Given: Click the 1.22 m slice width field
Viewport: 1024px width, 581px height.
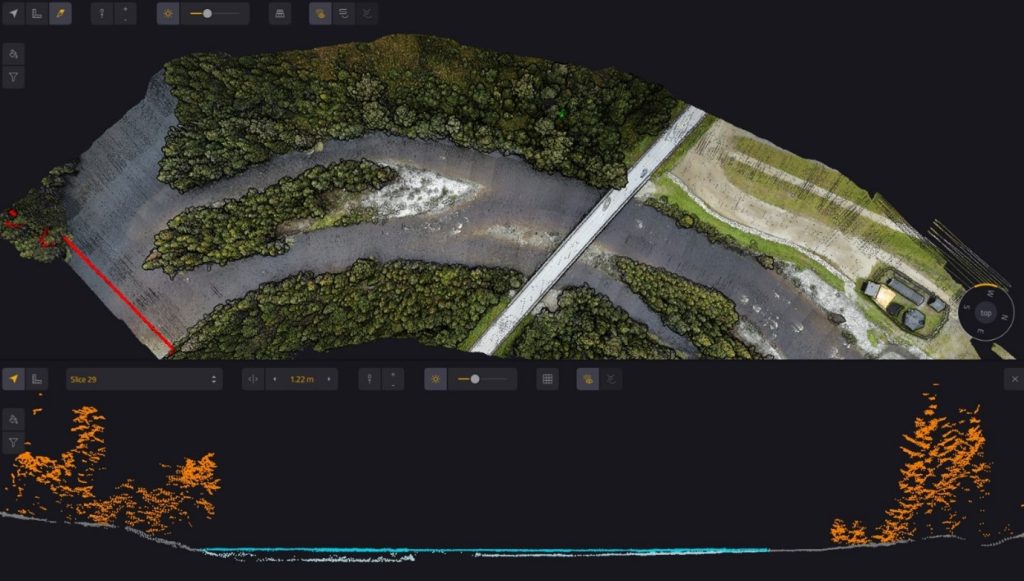Looking at the screenshot, I should (300, 379).
